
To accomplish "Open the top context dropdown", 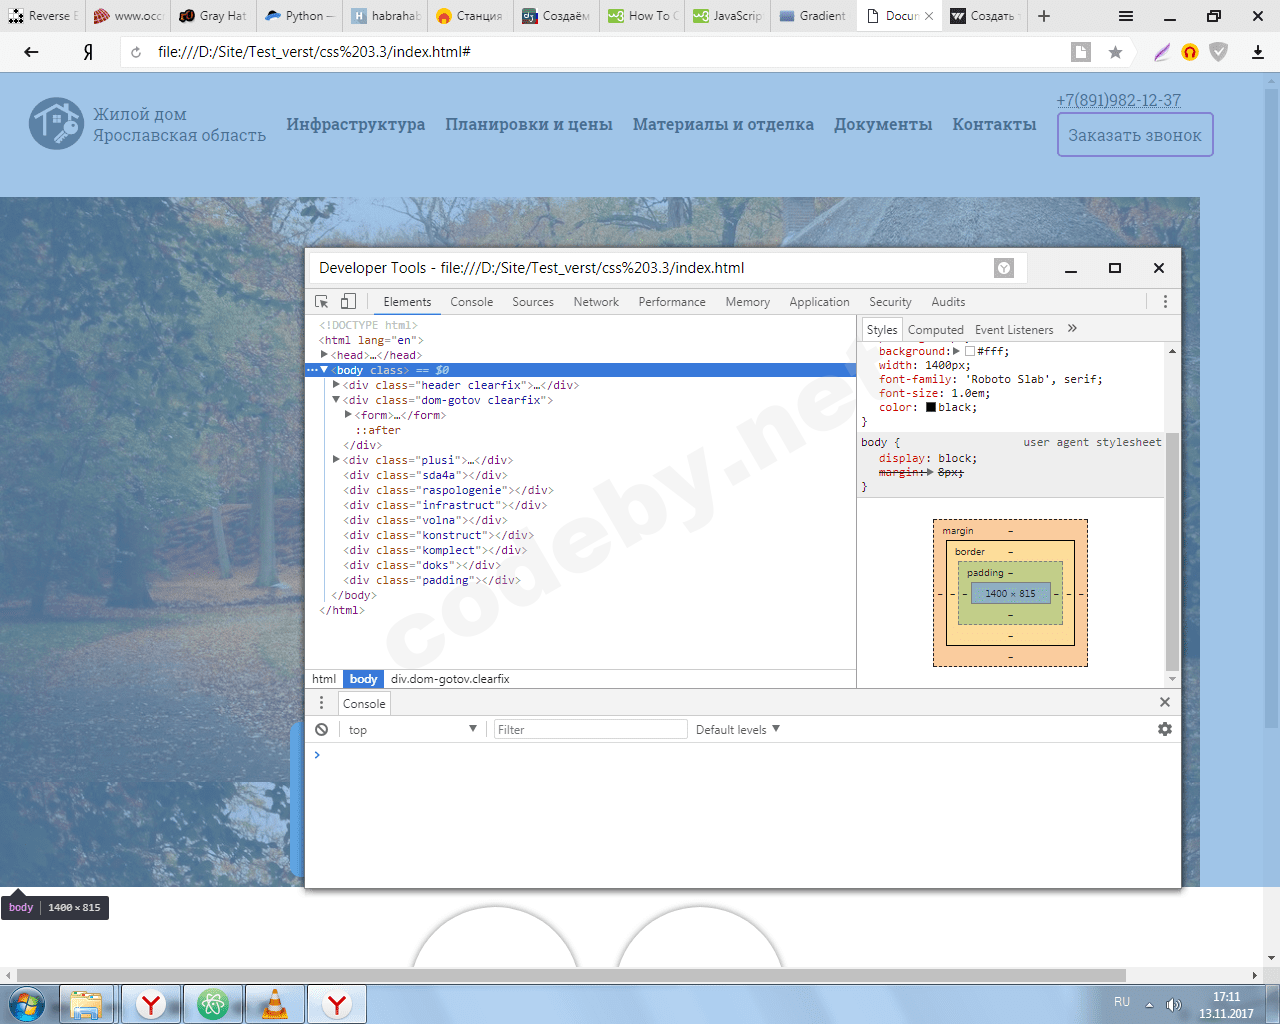I will tap(412, 729).
